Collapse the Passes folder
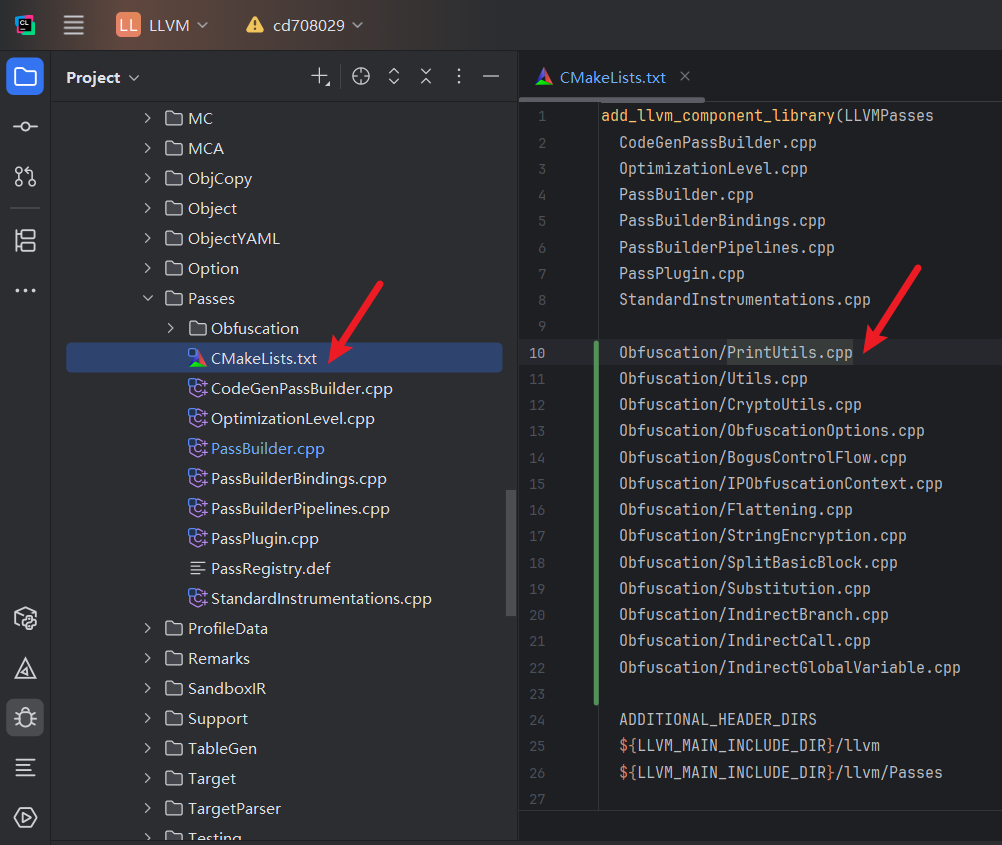Screen dimensions: 1002x845 [x=147, y=298]
